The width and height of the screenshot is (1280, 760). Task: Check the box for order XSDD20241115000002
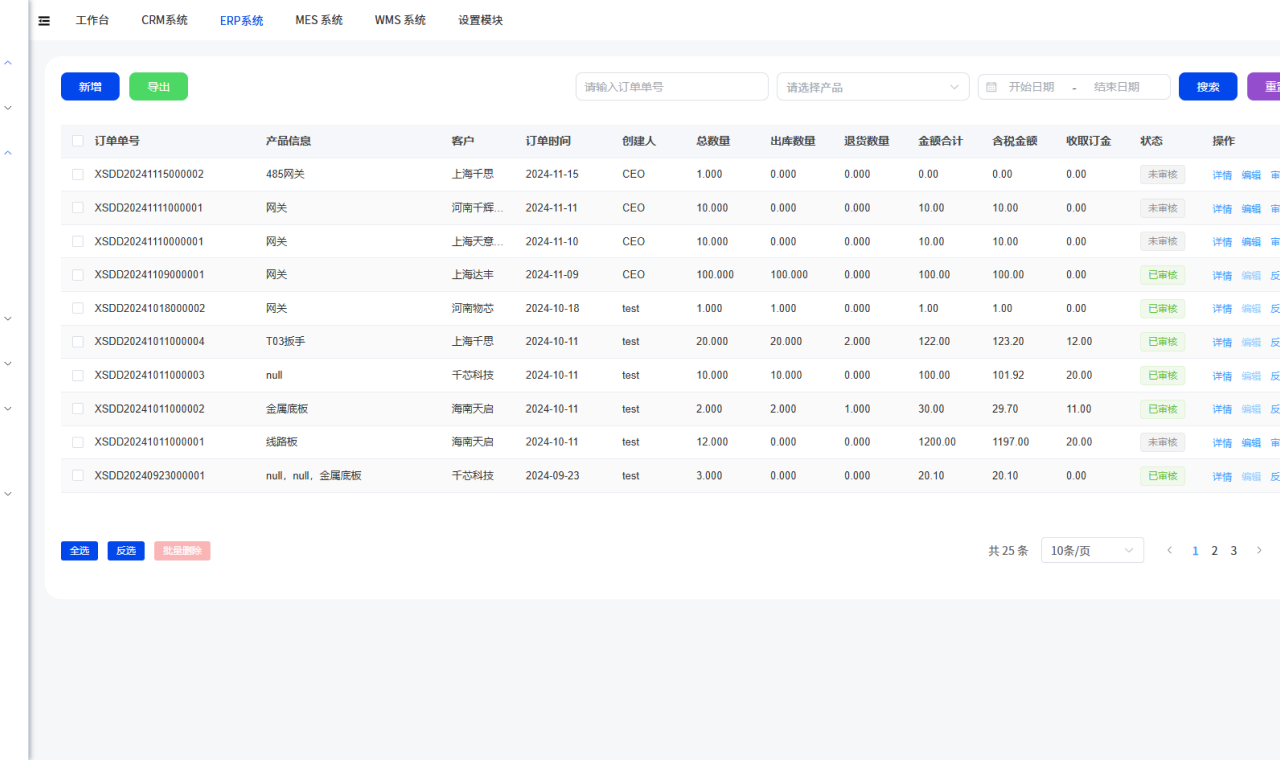click(x=78, y=175)
